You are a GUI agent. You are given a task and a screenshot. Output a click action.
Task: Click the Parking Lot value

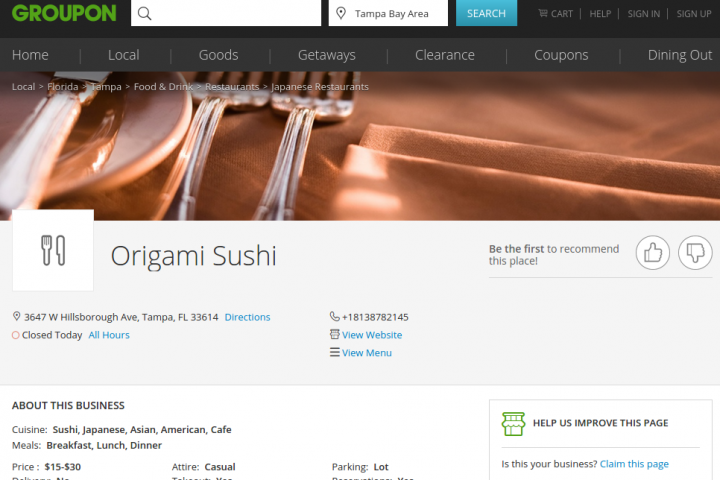(x=381, y=467)
